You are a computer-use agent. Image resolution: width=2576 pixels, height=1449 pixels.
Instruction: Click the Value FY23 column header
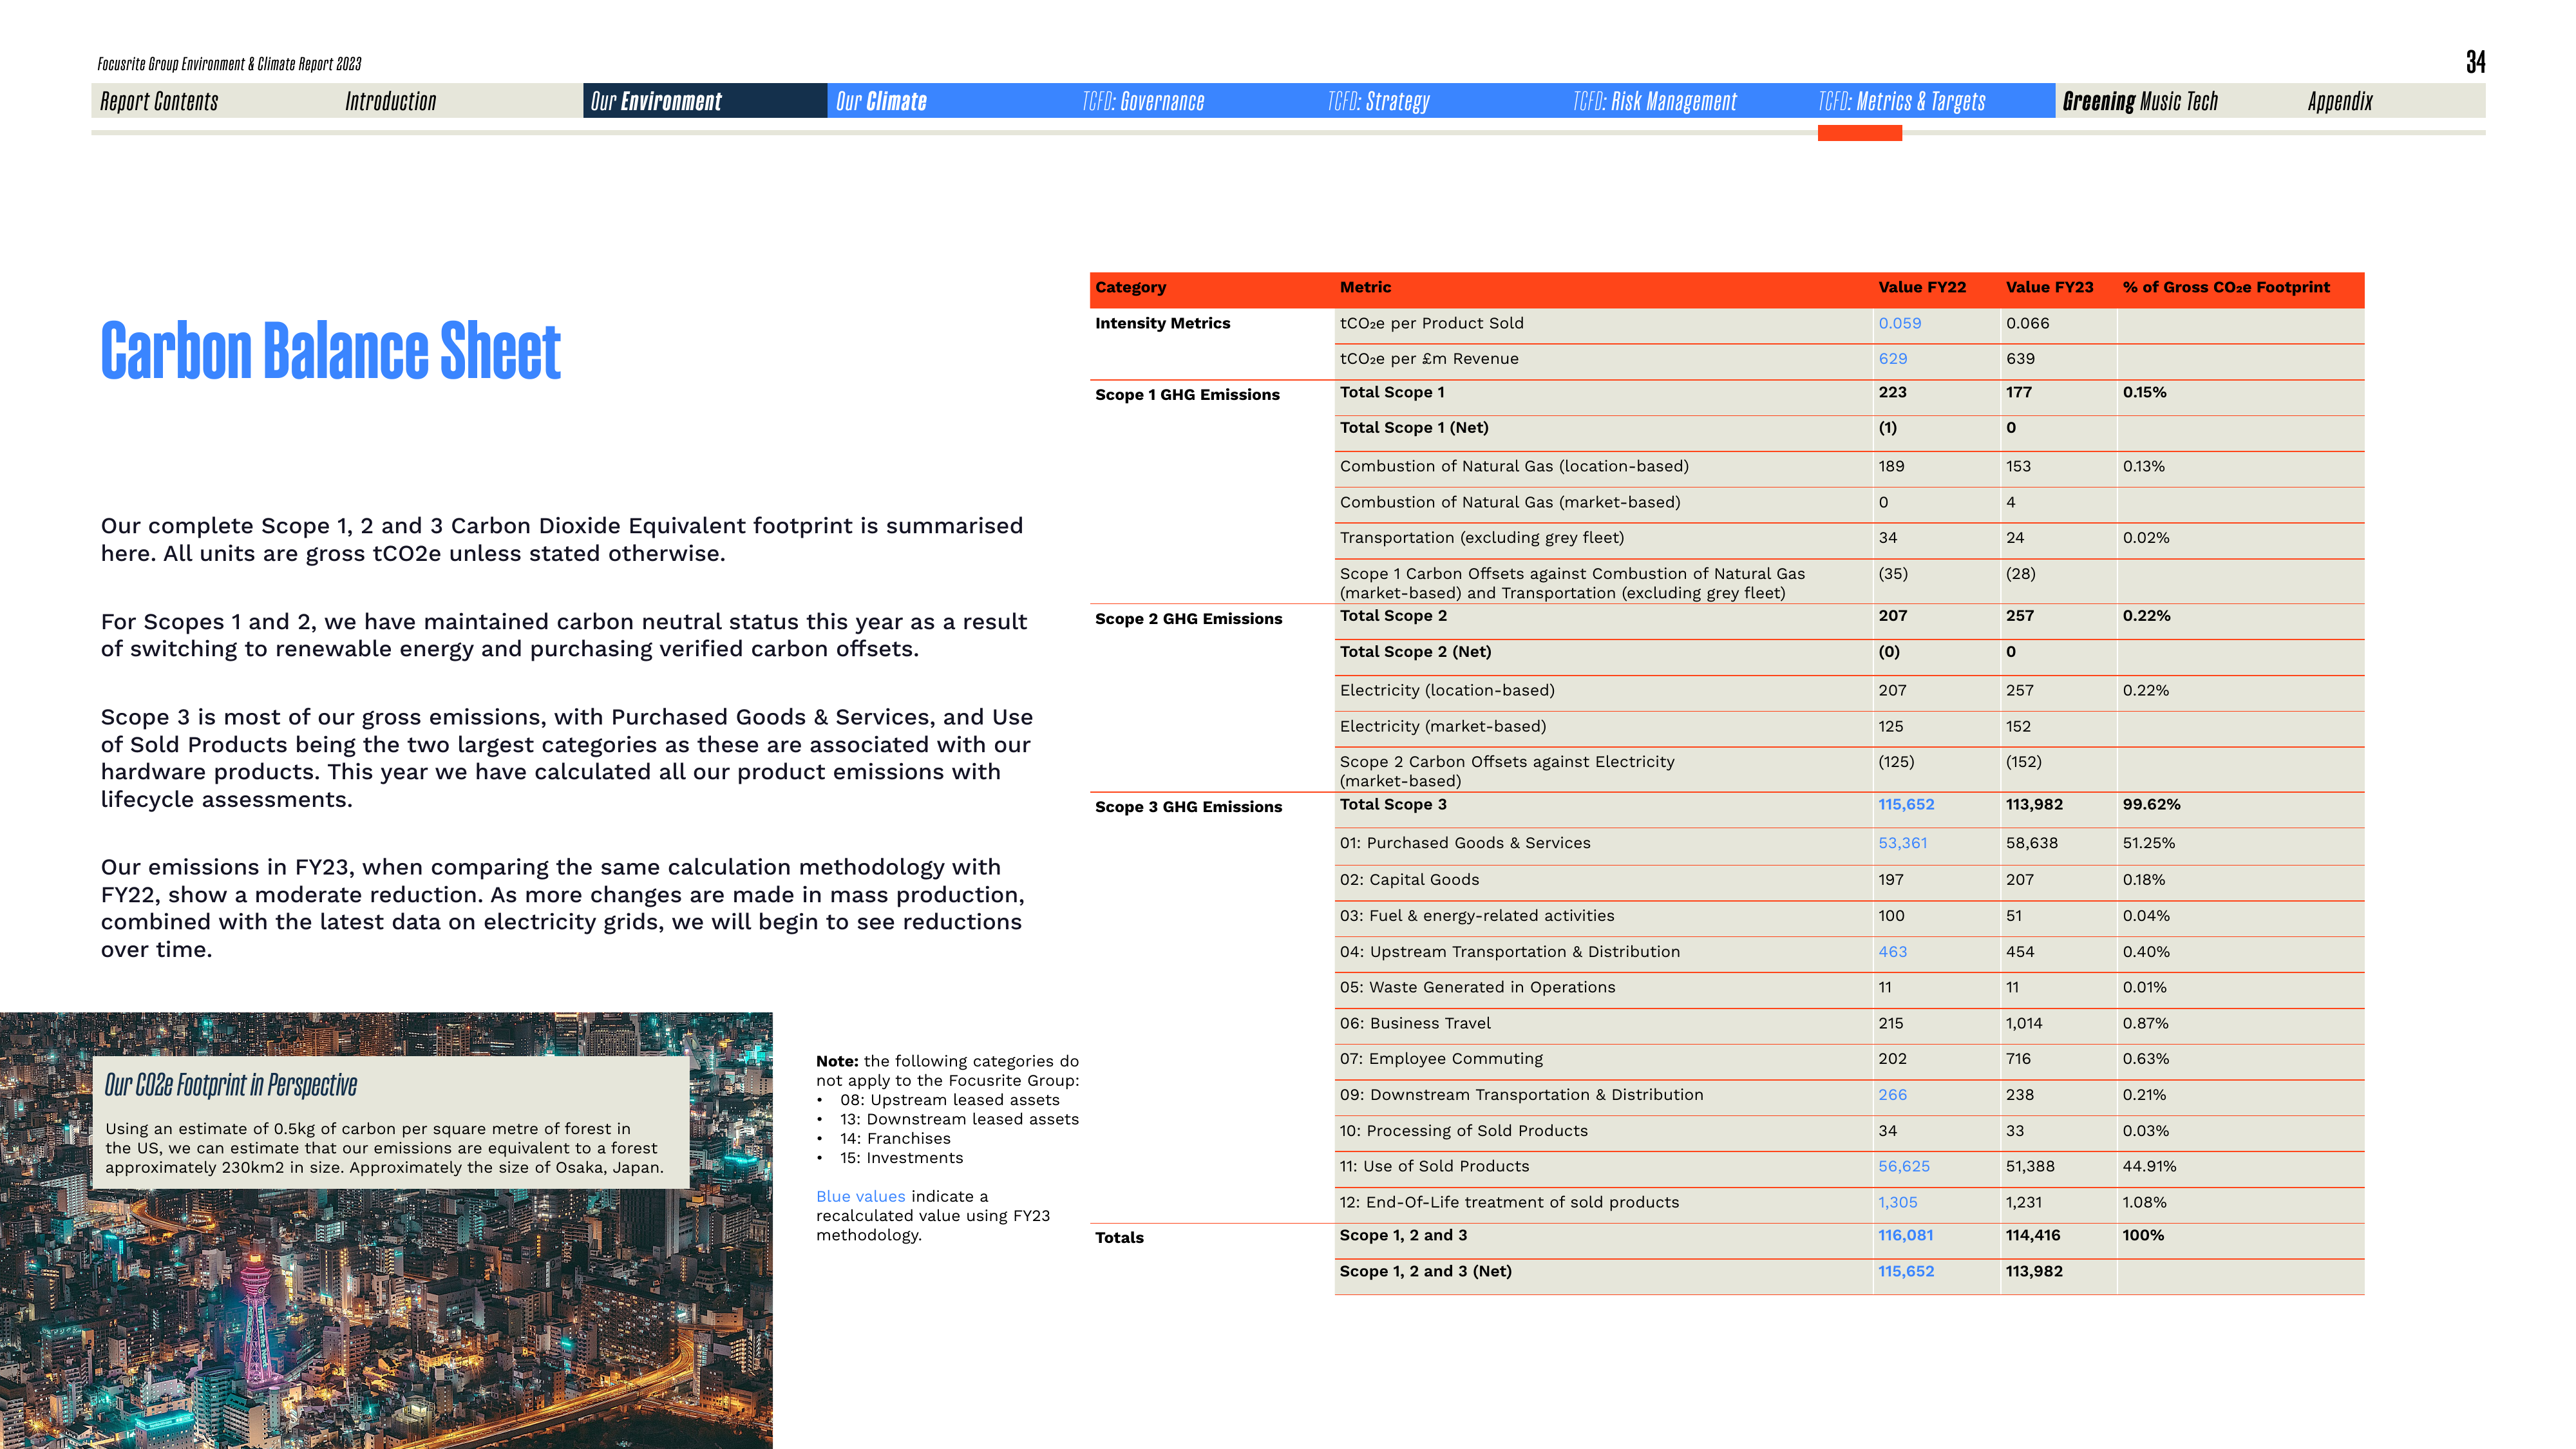click(x=2049, y=287)
